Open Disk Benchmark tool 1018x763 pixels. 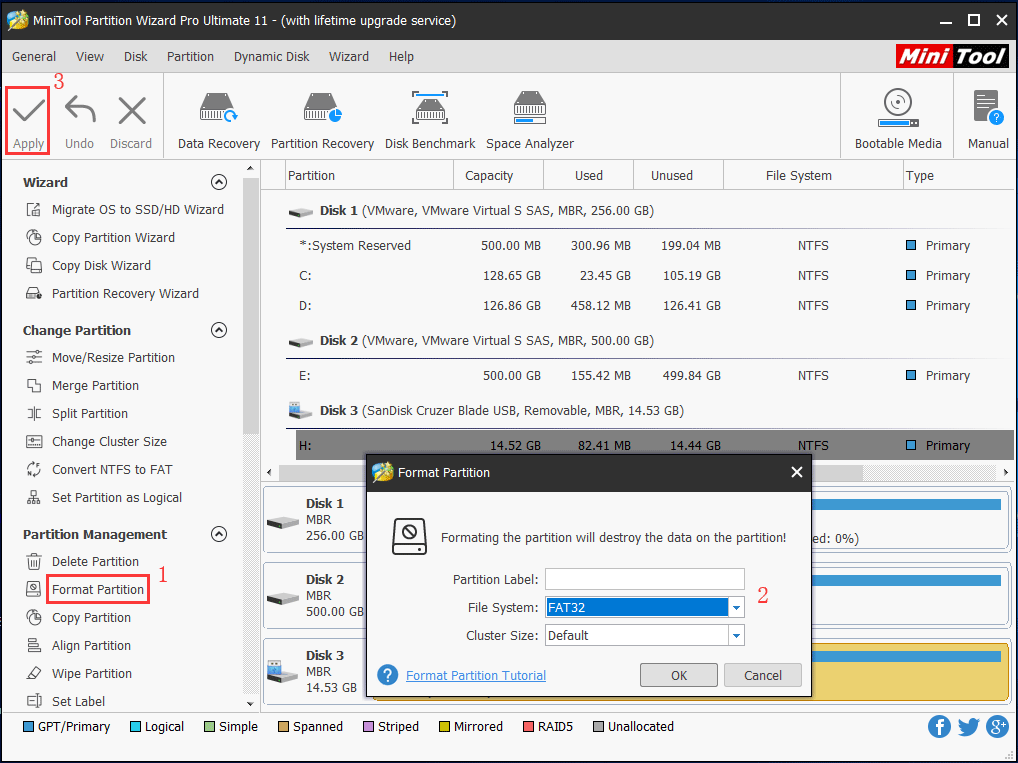430,110
